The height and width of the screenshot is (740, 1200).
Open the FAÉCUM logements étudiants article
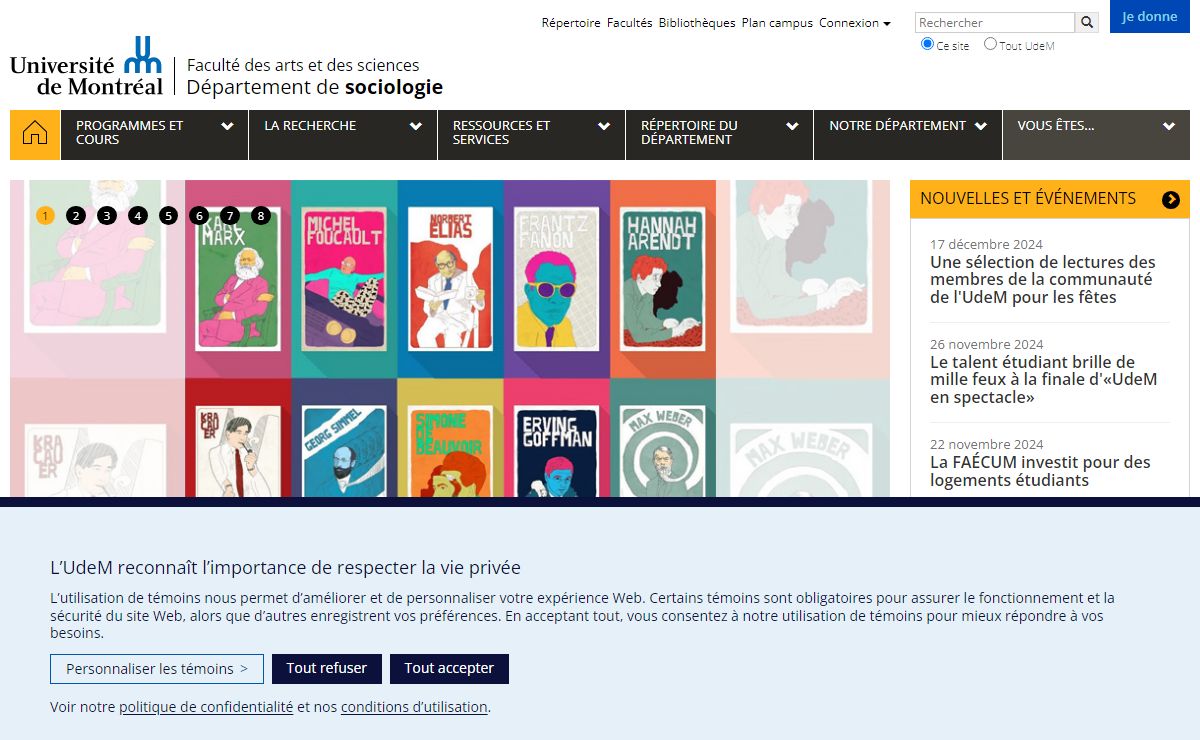point(1040,471)
